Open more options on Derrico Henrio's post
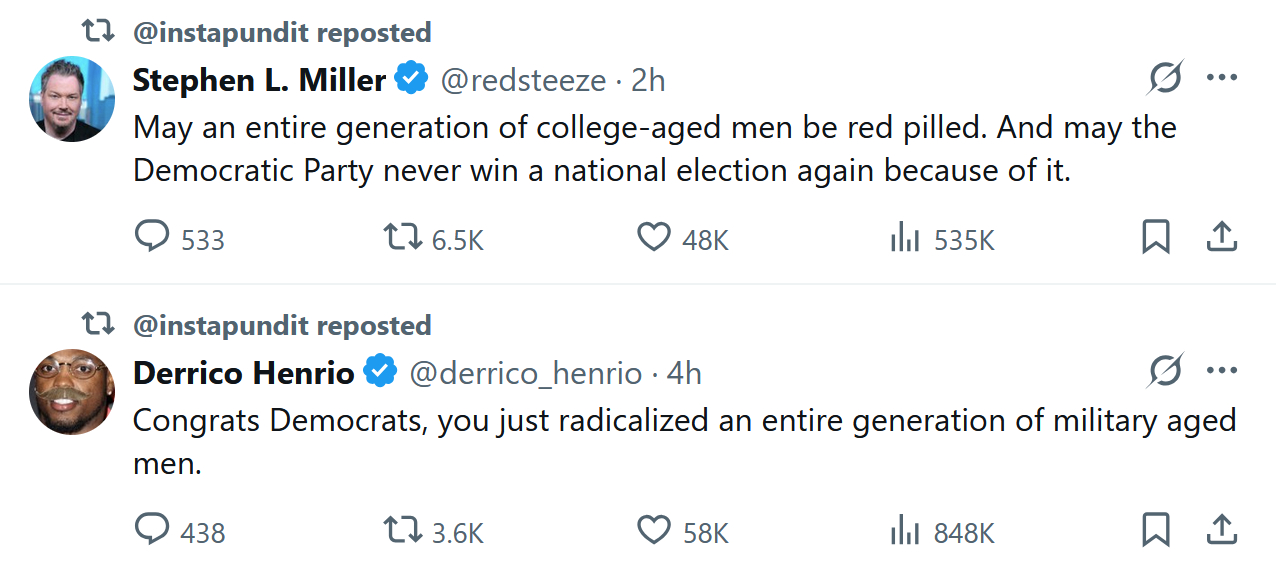This screenshot has width=1276, height=571. point(1222,371)
